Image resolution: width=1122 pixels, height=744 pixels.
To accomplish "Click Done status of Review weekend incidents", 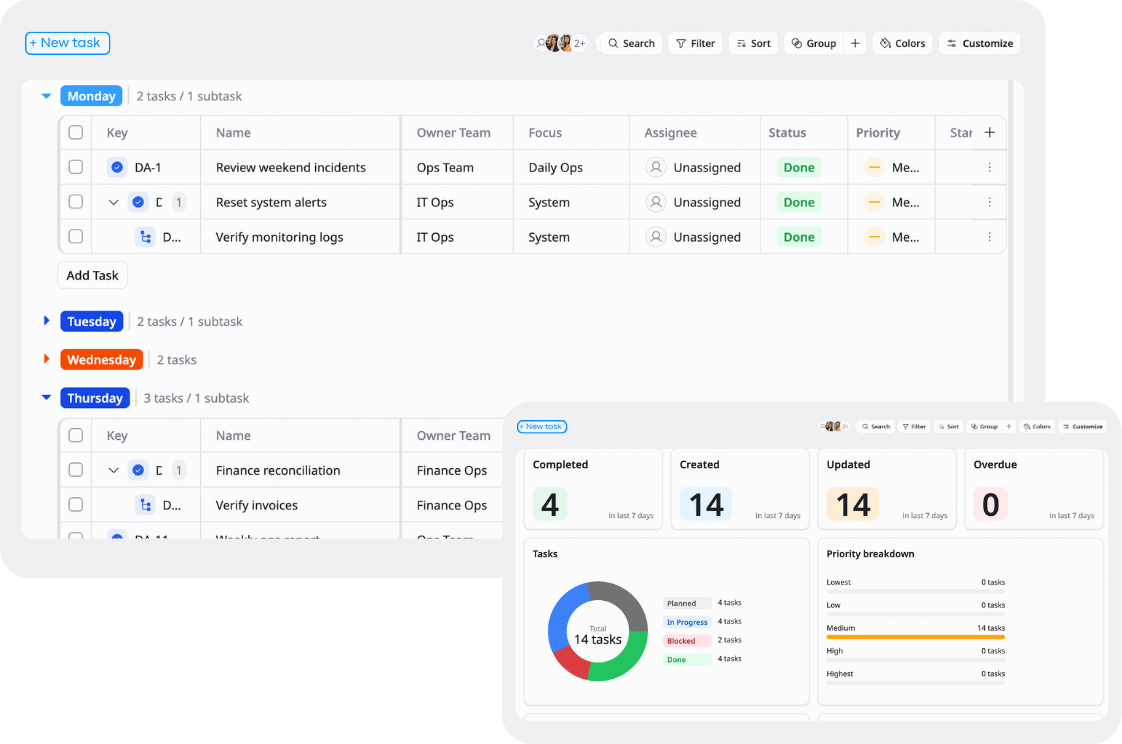I will [799, 167].
